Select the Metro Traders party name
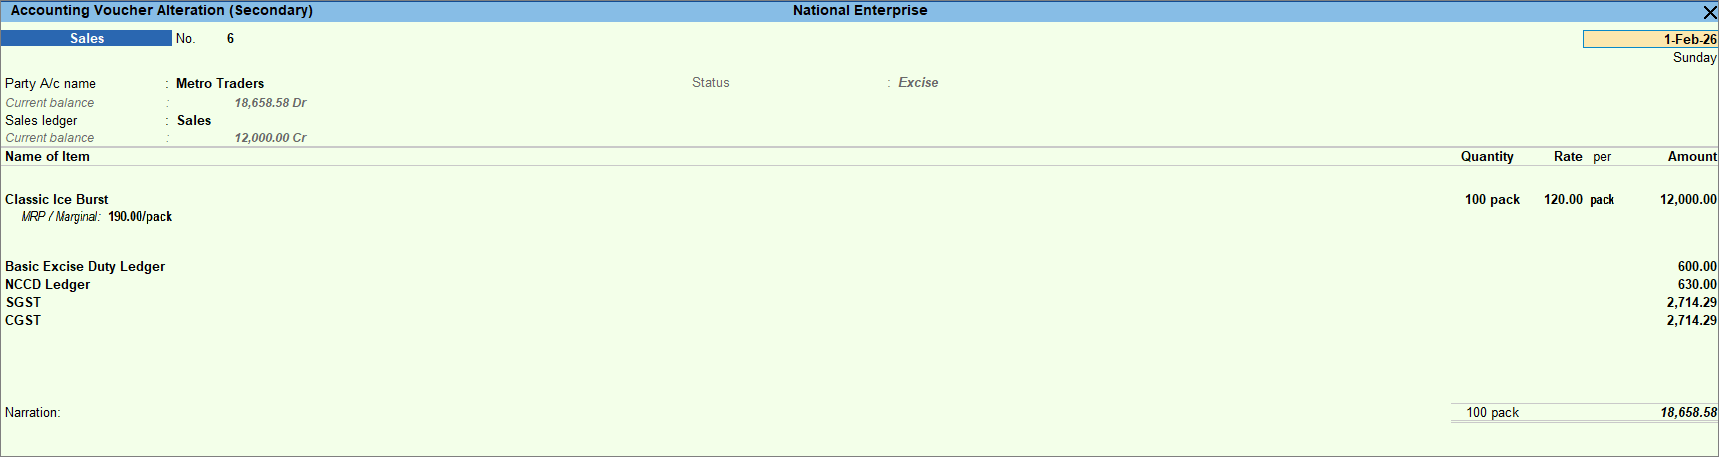Viewport: 1719px width, 457px height. coord(220,84)
